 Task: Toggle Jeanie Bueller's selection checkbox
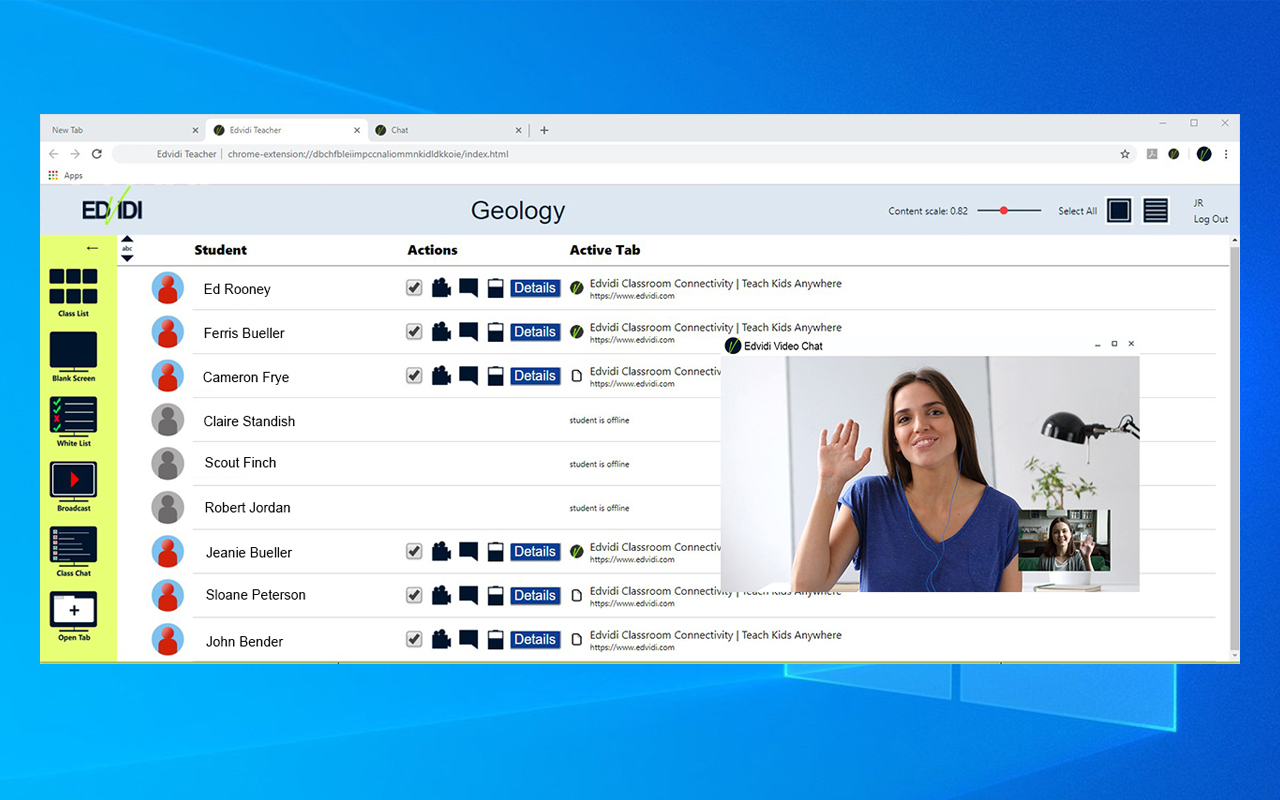pos(414,552)
